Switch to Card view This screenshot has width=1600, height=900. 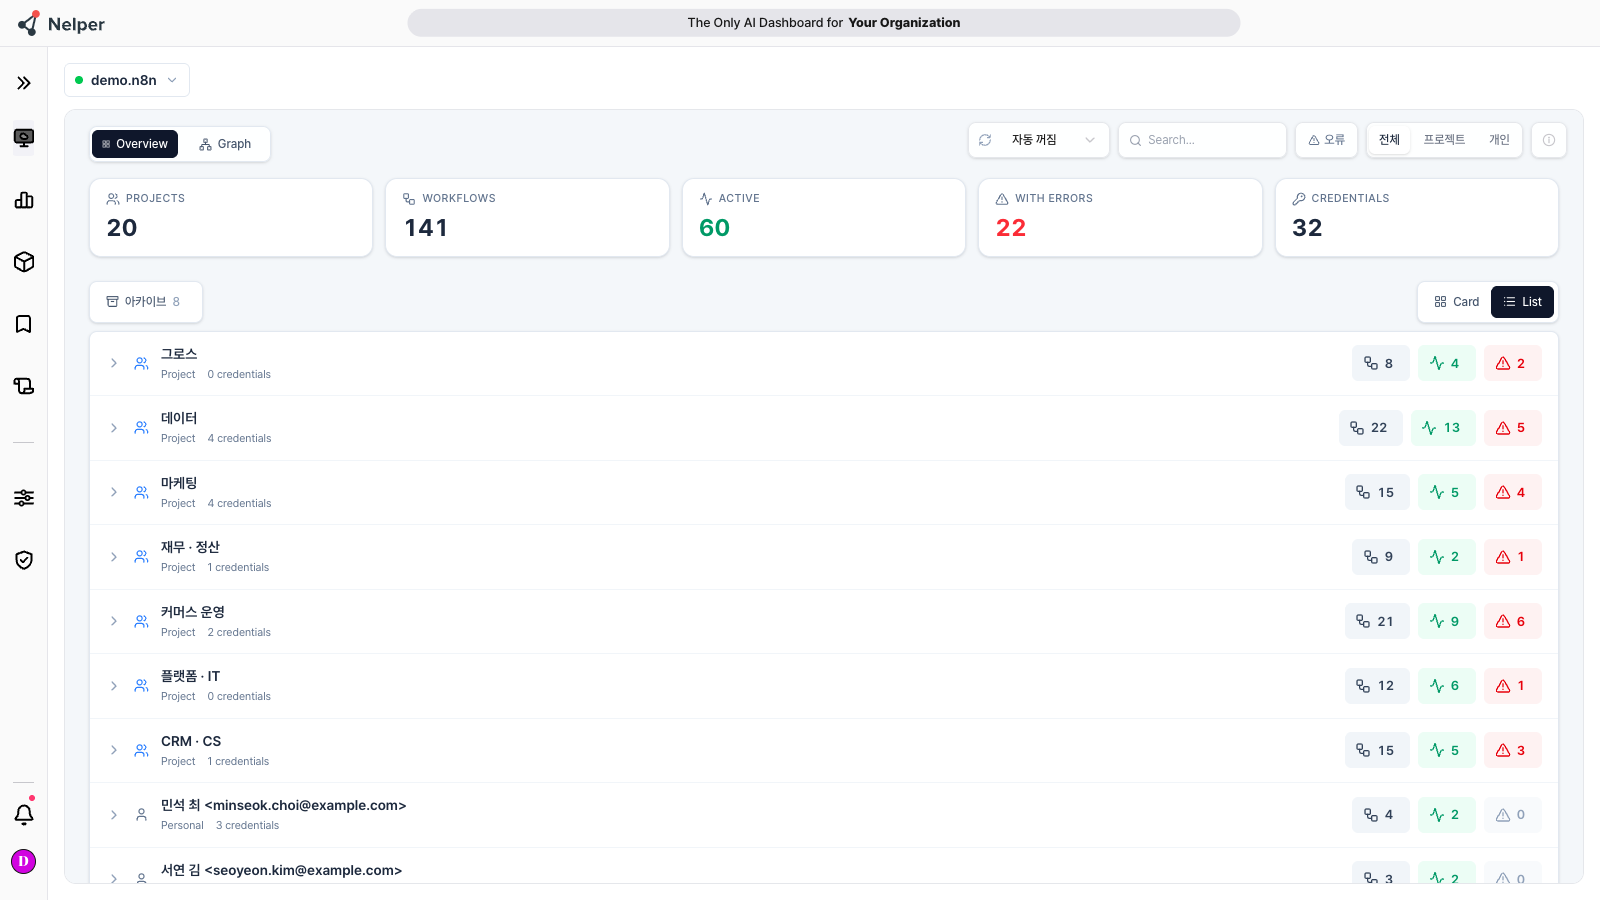tap(1456, 302)
